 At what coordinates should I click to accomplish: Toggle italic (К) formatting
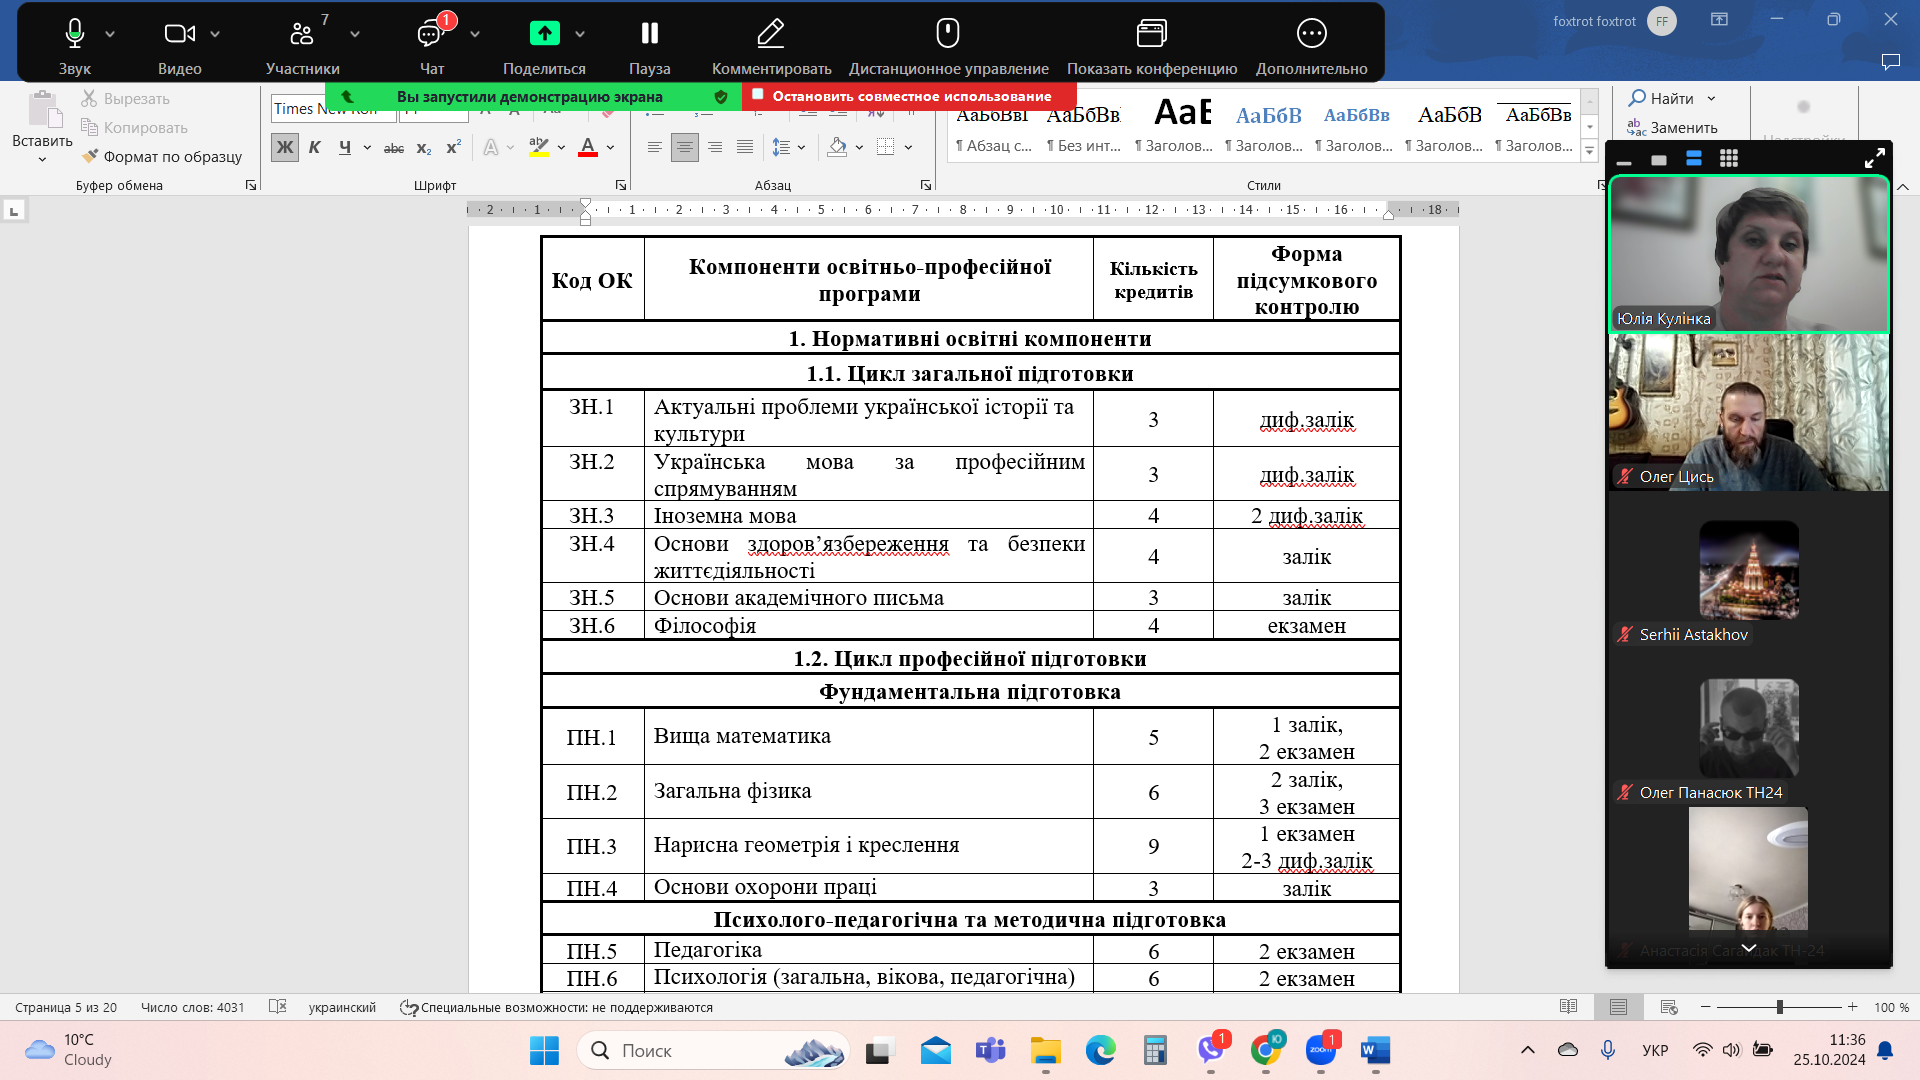314,148
